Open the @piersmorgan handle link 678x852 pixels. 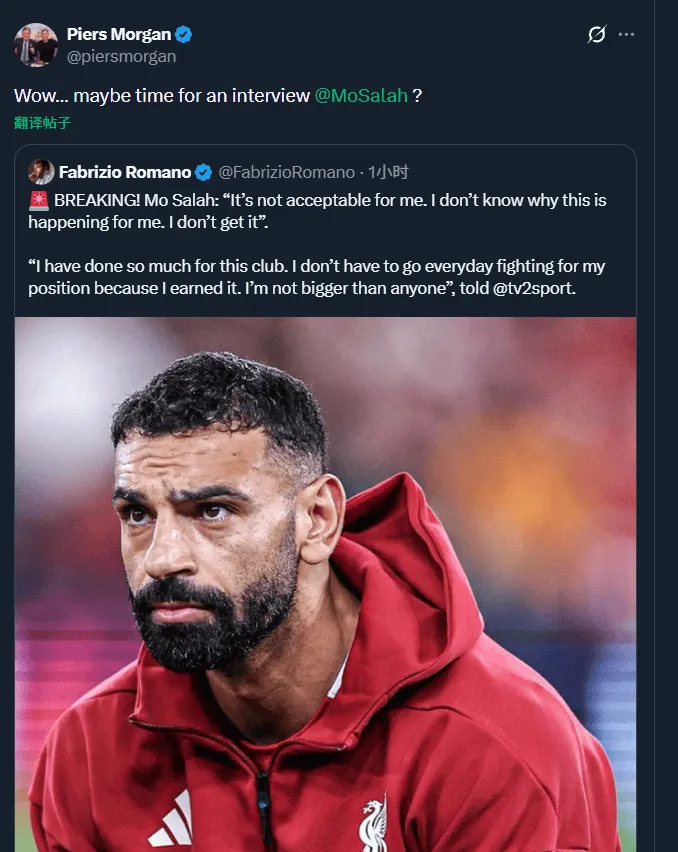click(x=121, y=57)
